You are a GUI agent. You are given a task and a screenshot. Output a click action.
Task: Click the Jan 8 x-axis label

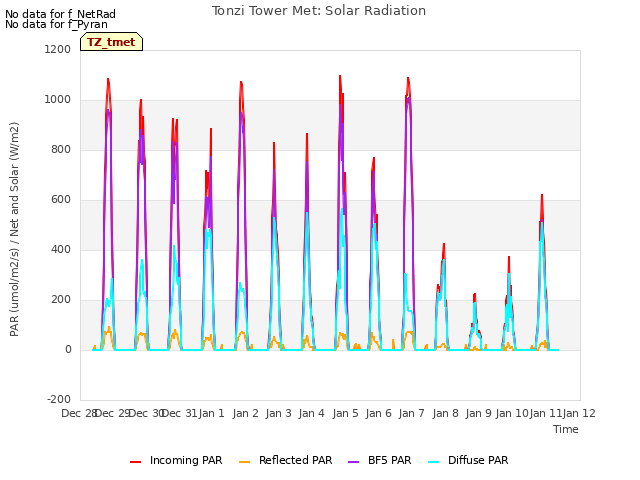(446, 413)
